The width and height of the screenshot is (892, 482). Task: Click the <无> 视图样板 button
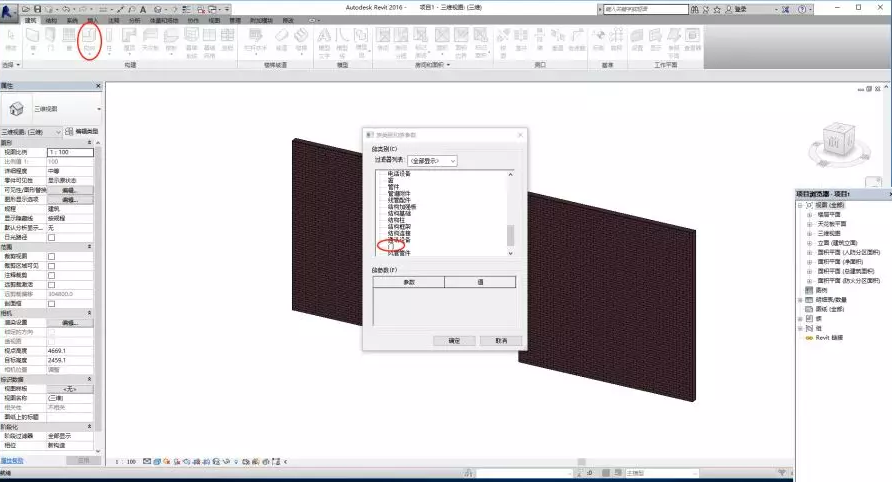pos(70,389)
